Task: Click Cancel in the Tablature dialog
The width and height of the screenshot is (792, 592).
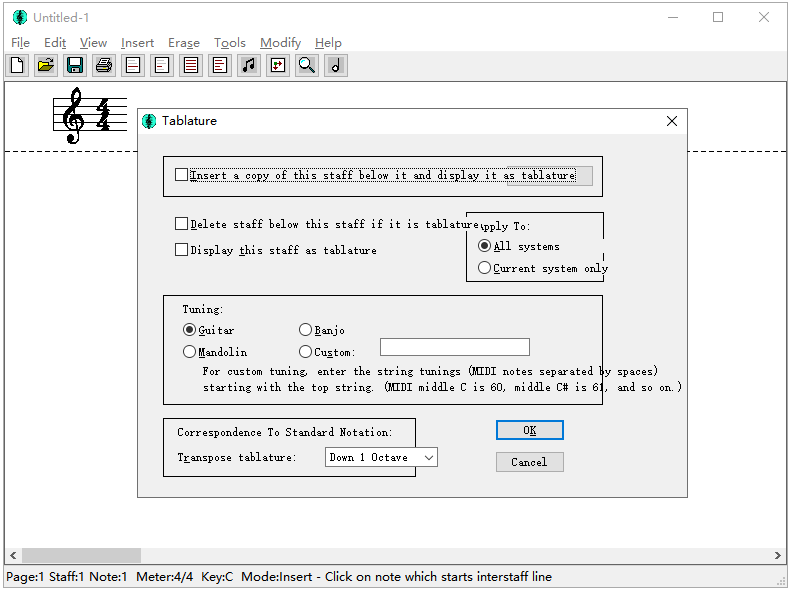Action: pos(529,462)
